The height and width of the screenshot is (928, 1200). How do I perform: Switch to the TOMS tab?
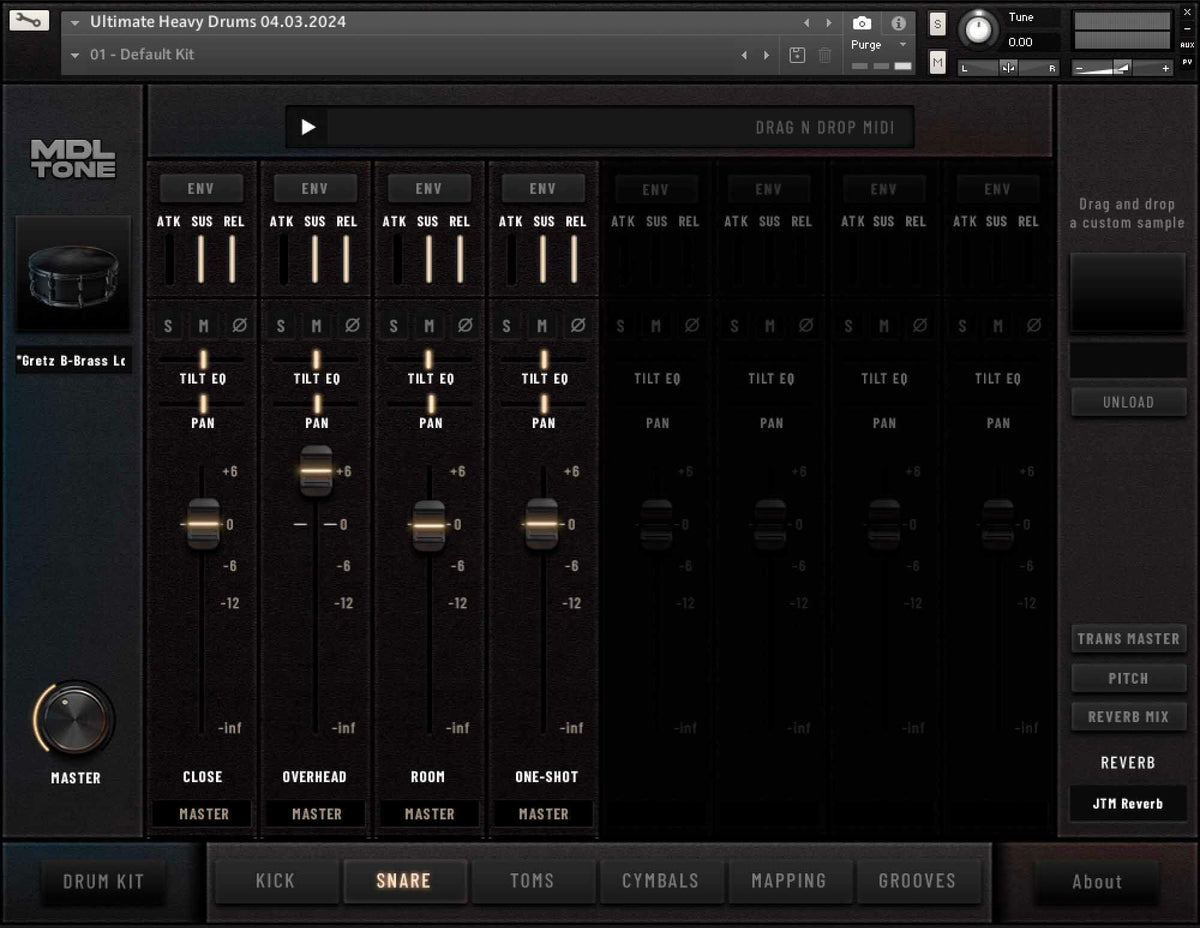tap(532, 881)
